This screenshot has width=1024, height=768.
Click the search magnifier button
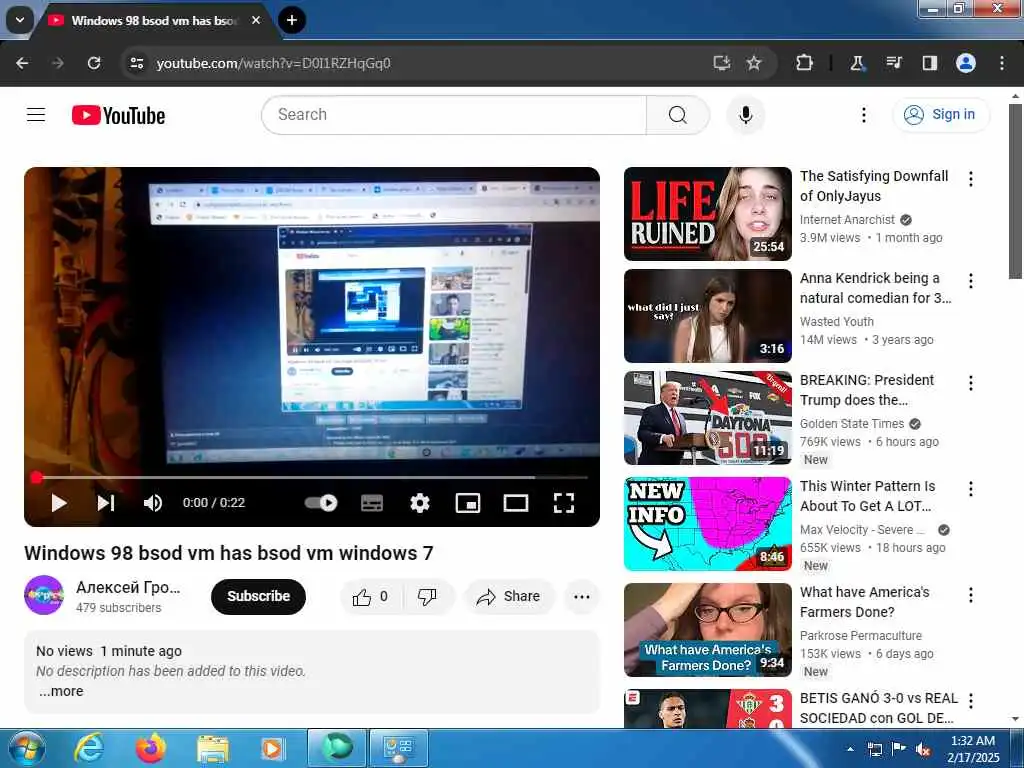point(678,115)
